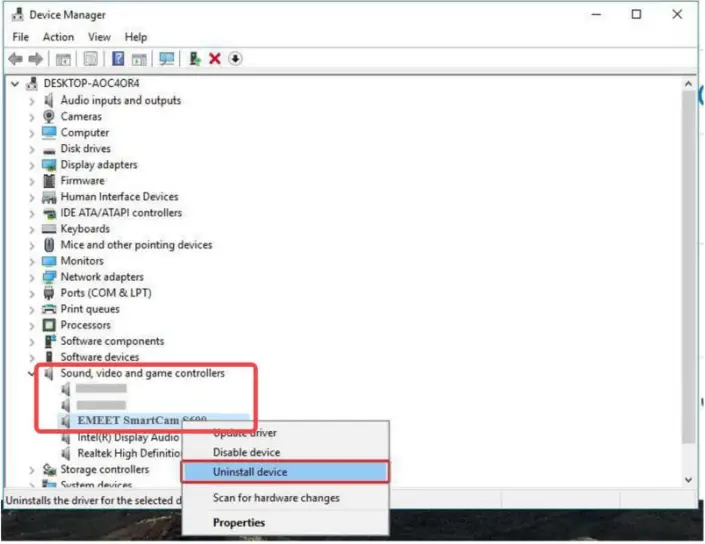
Task: Click the red X uninstall toolbar icon
Action: click(215, 58)
